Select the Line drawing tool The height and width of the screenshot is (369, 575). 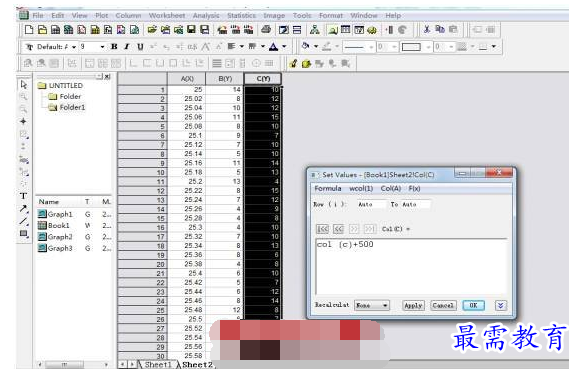click(23, 221)
